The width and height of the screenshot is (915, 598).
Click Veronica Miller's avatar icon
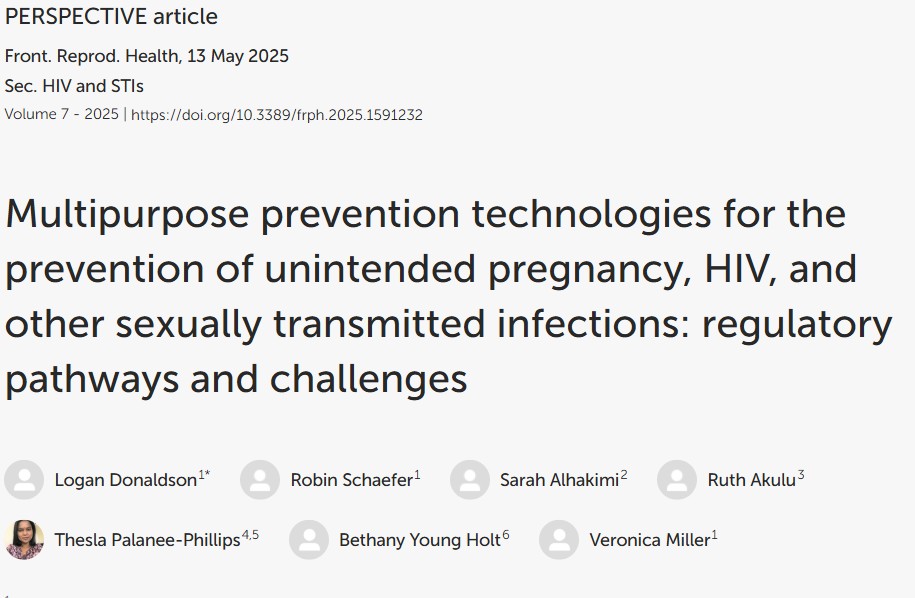click(x=559, y=540)
